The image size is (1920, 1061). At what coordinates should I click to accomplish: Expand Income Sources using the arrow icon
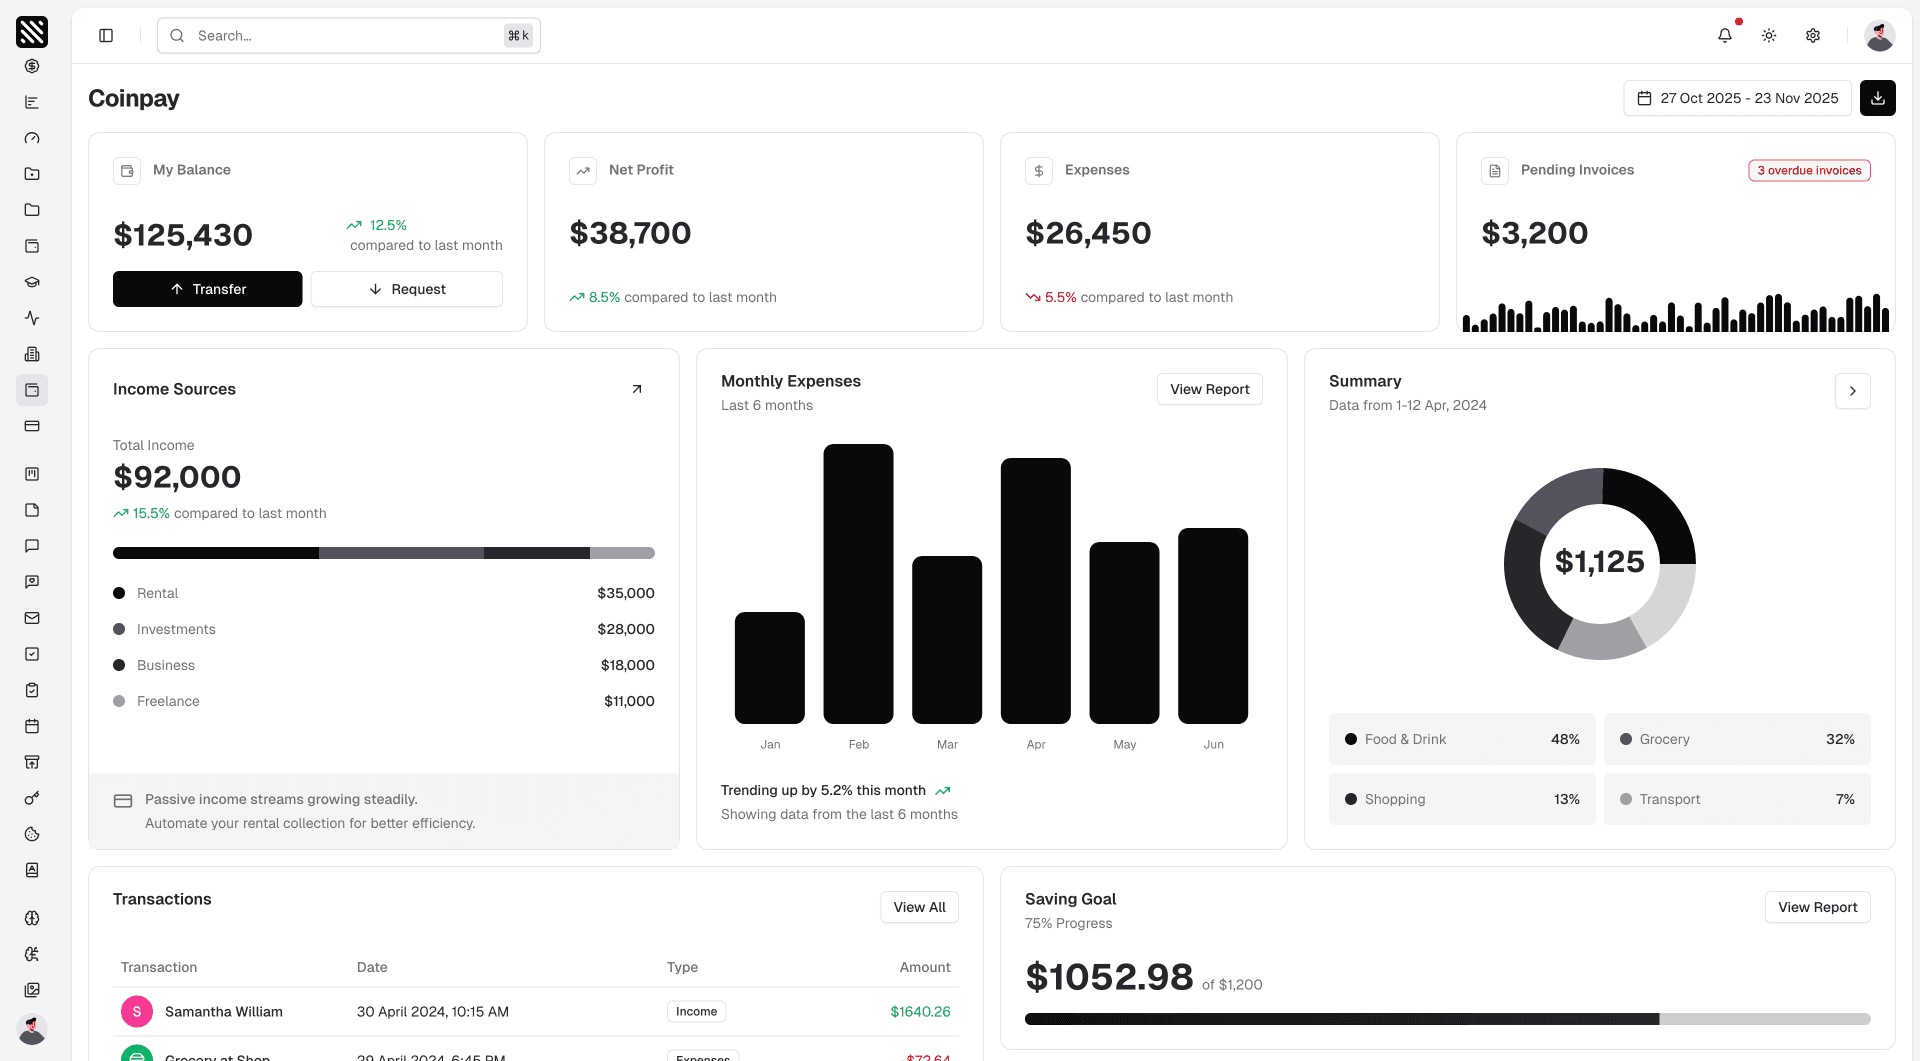coord(637,389)
